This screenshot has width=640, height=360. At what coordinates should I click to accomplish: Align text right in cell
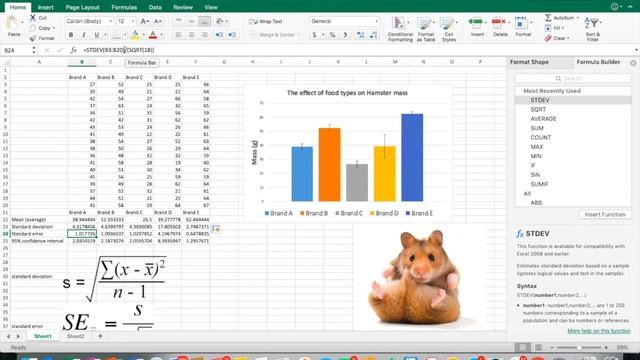coord(204,35)
